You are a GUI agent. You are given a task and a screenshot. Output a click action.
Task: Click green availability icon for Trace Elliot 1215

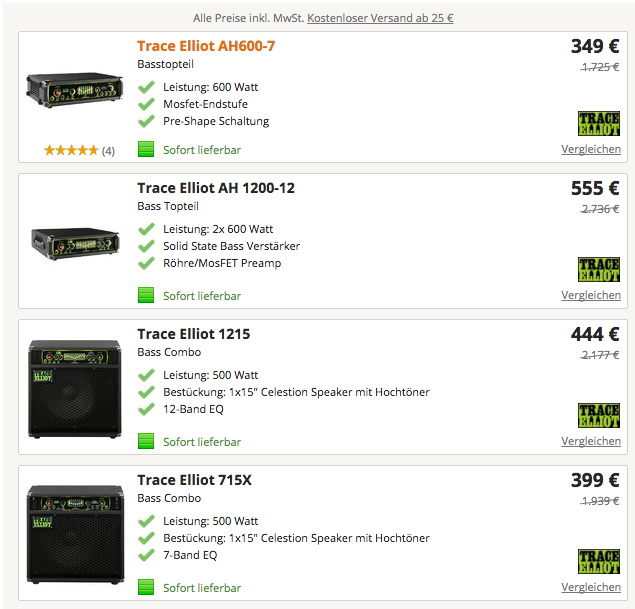tap(146, 442)
